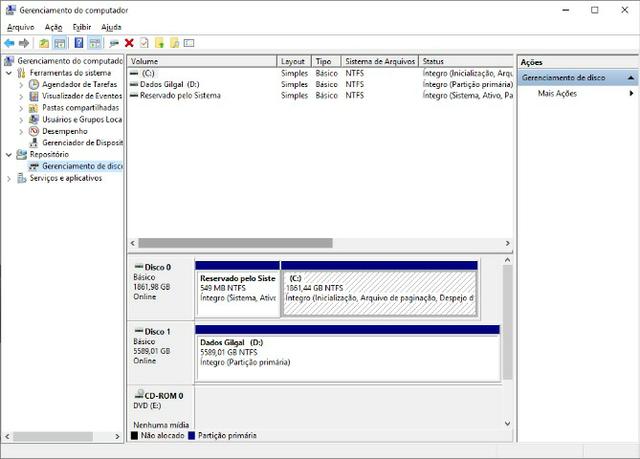Image resolution: width=640 pixels, height=459 pixels.
Task: Open the Mais Ações submenu arrow
Action: 631,93
